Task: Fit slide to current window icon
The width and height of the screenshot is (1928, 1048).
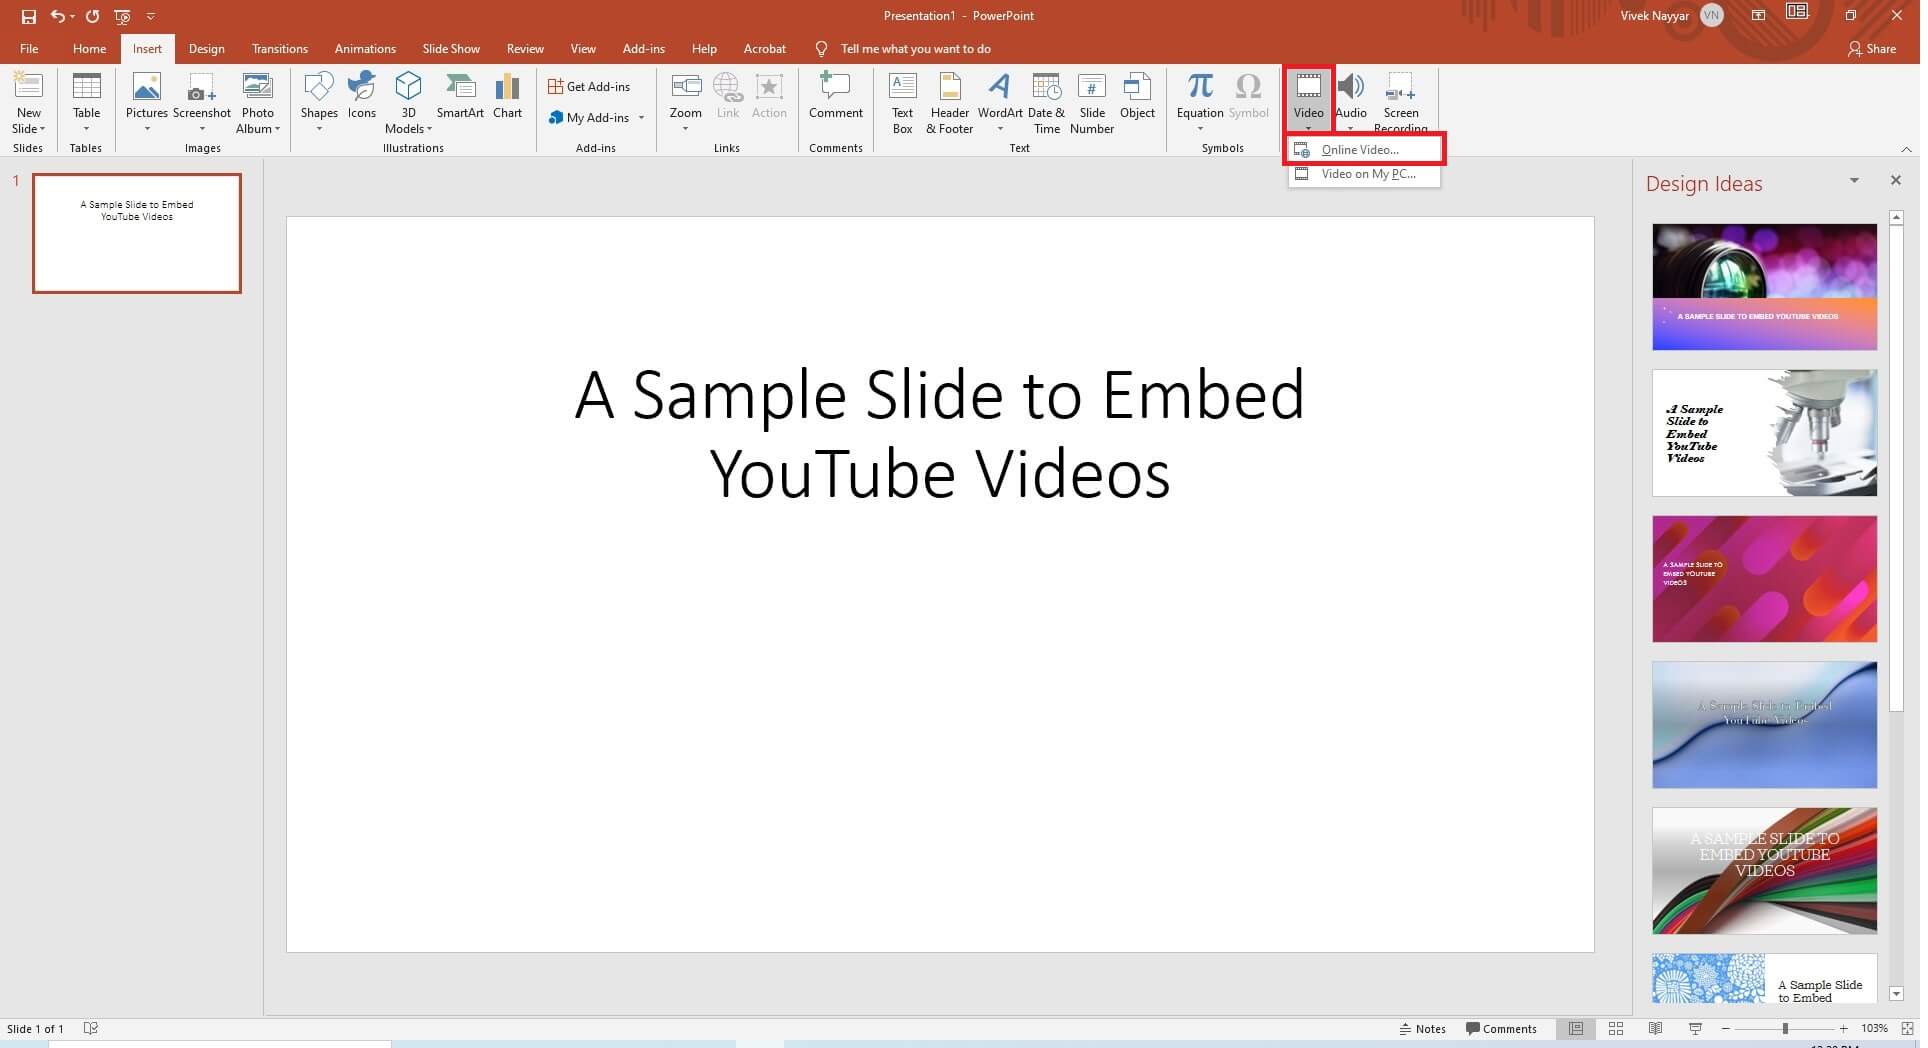Action: tap(1907, 1029)
